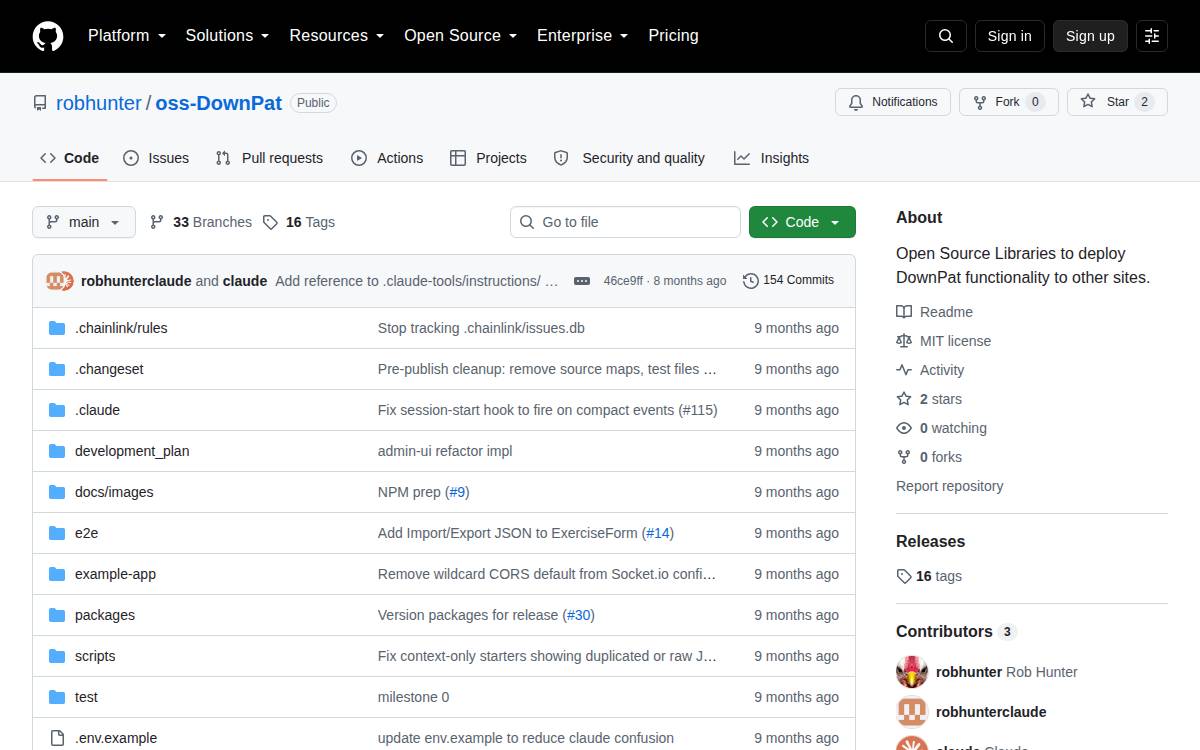The width and height of the screenshot is (1200, 750).
Task: Fork this repository
Action: point(1009,102)
